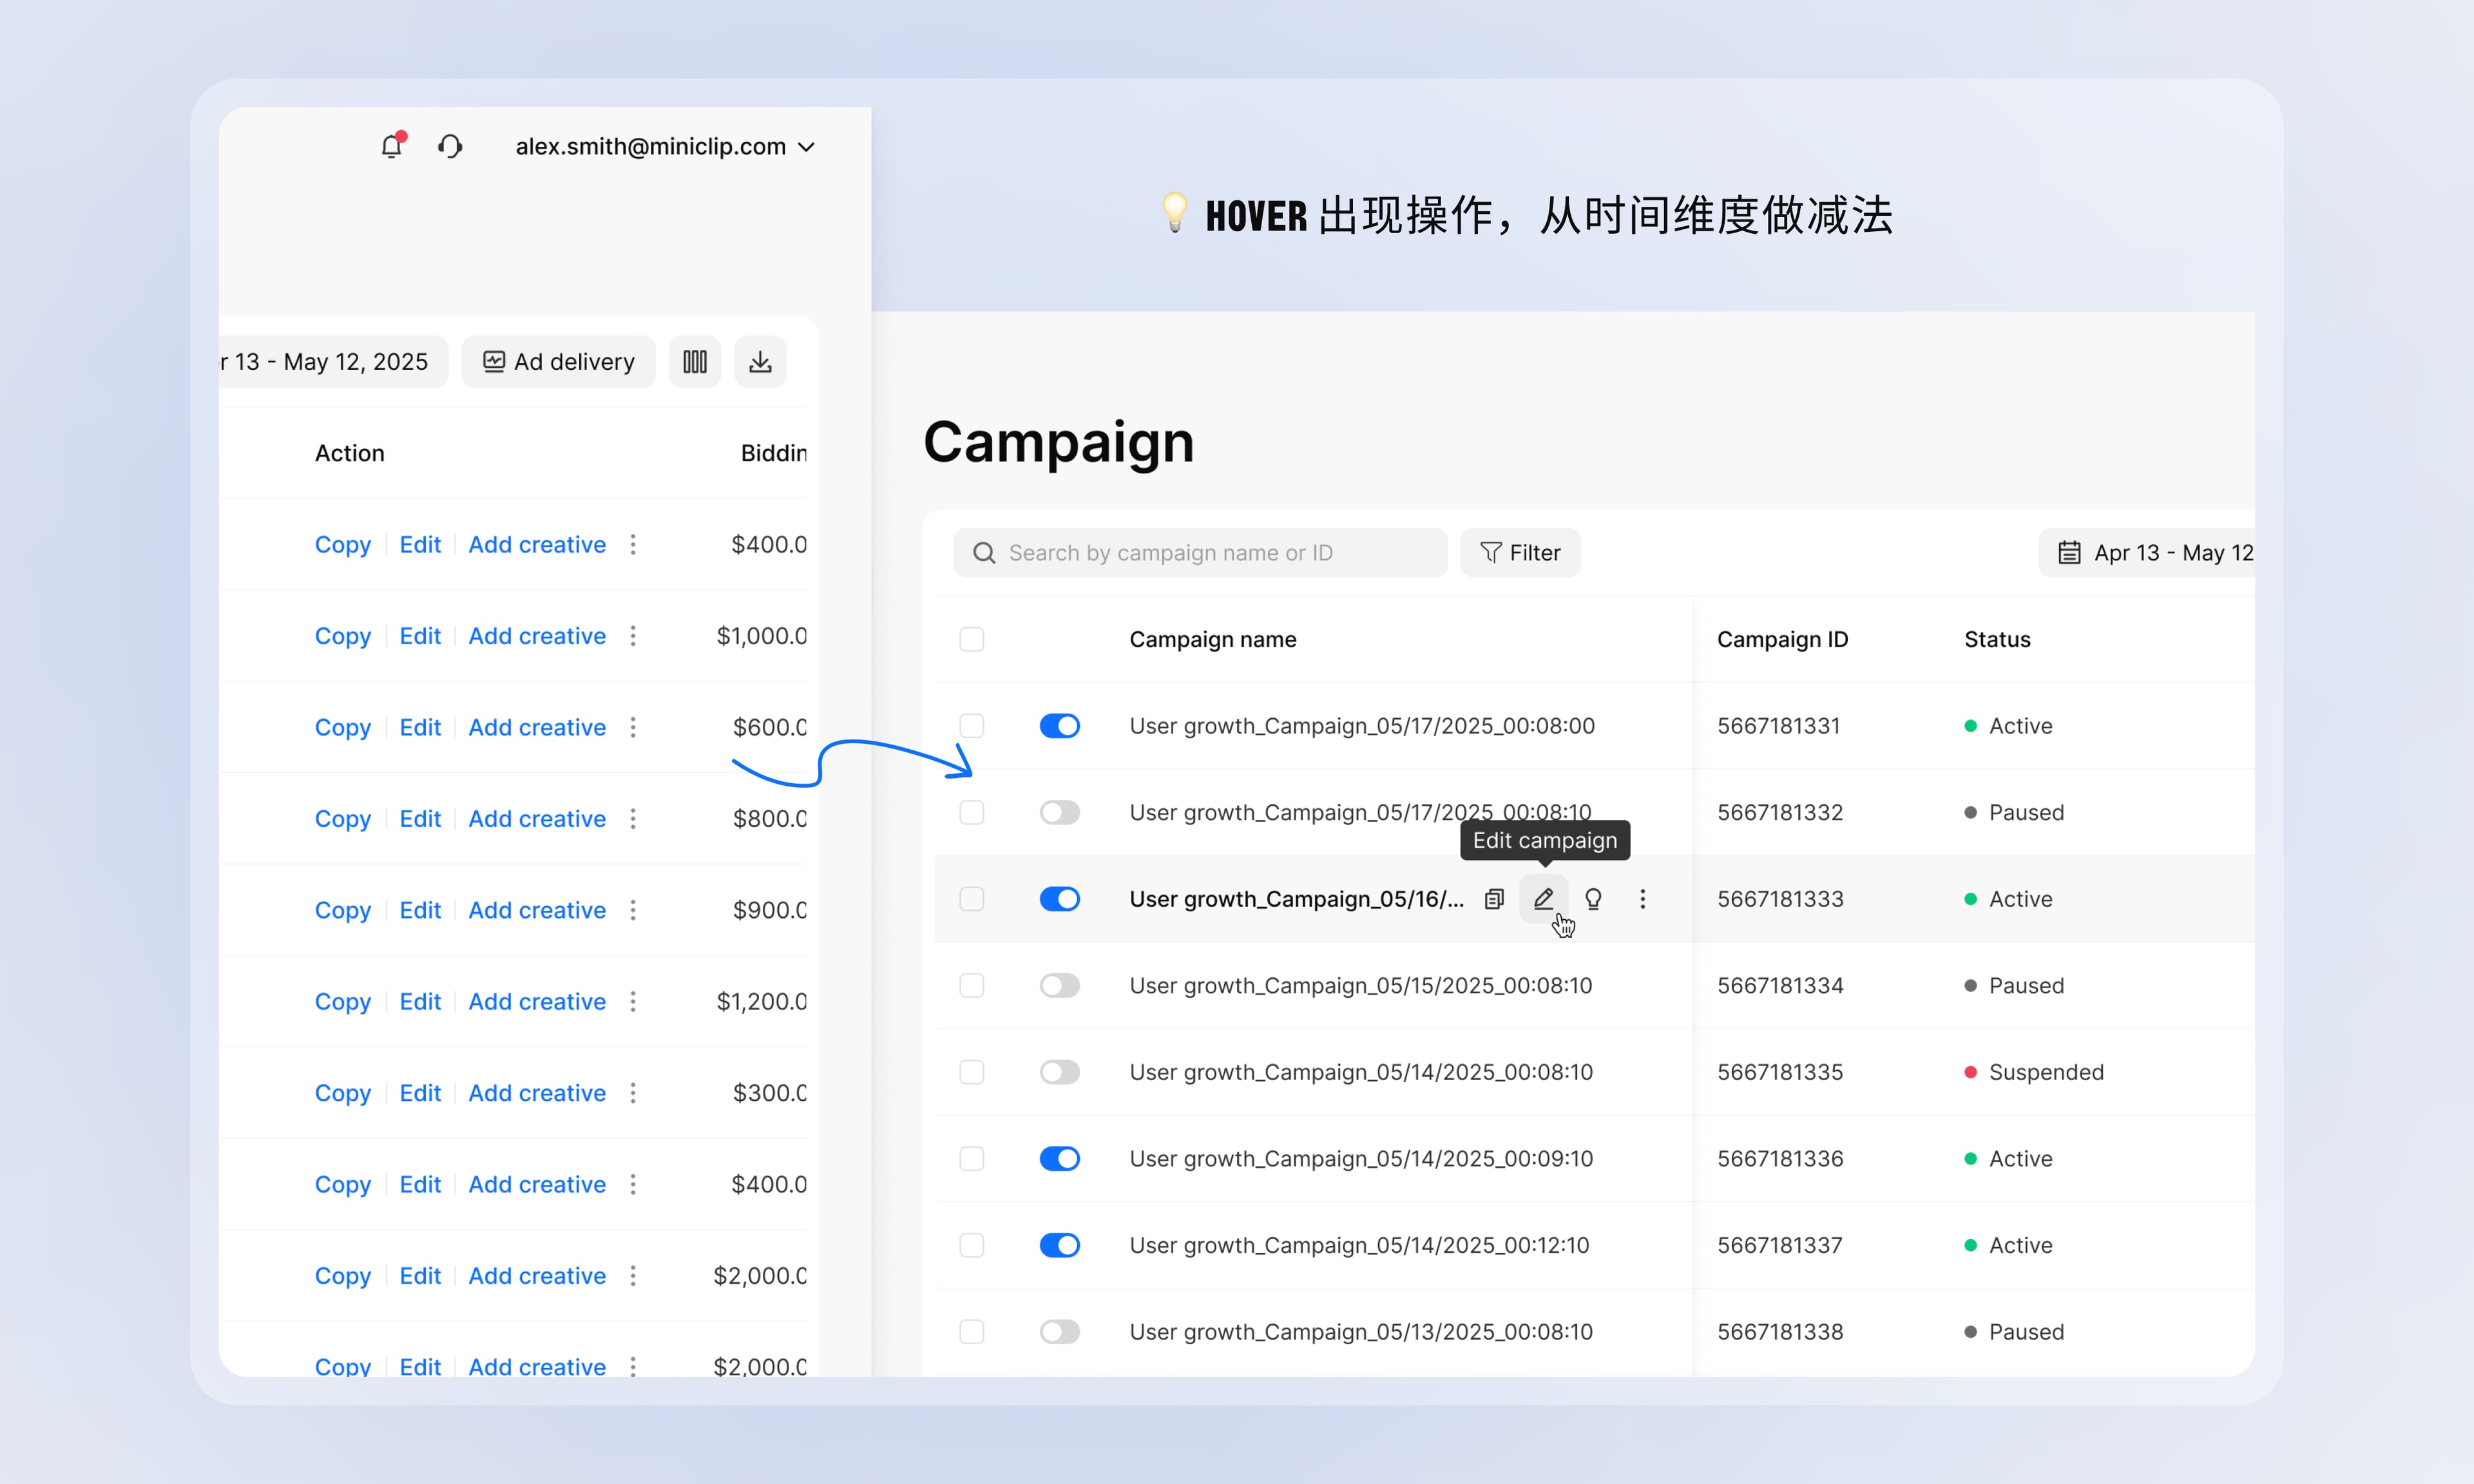Disable the toggle for campaign 5667181337

pyautogui.click(x=1060, y=1245)
